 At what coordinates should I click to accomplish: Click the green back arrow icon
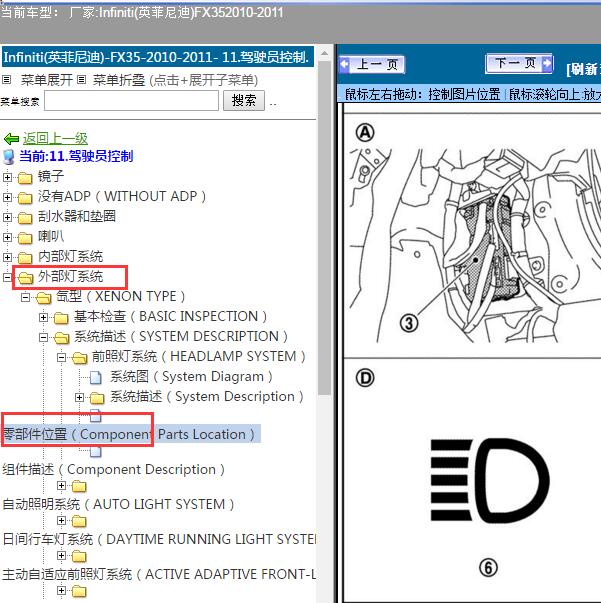tap(11, 138)
